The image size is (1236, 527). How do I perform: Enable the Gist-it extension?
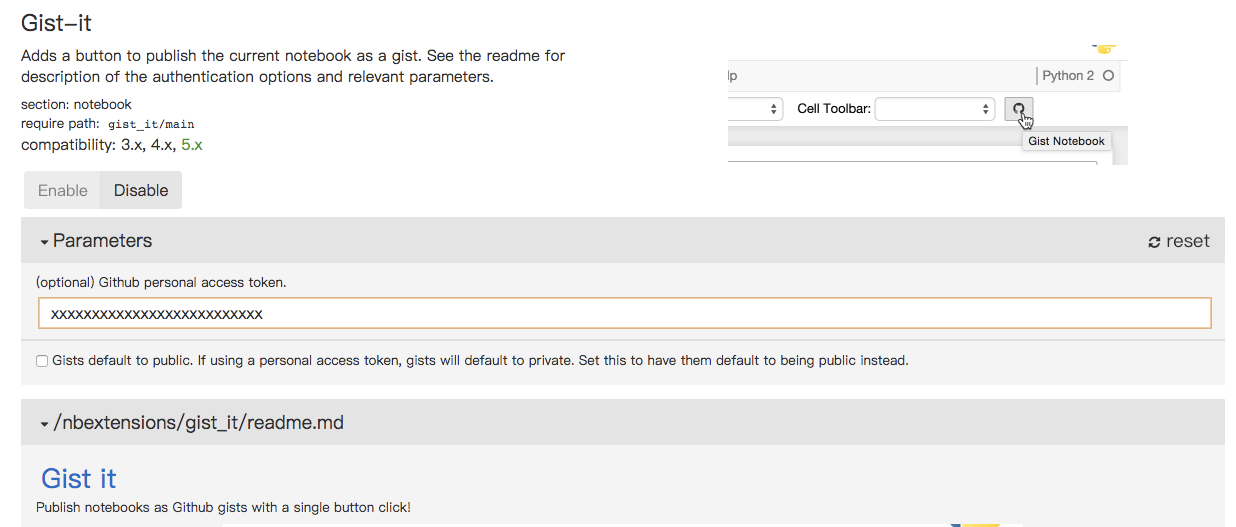point(63,190)
